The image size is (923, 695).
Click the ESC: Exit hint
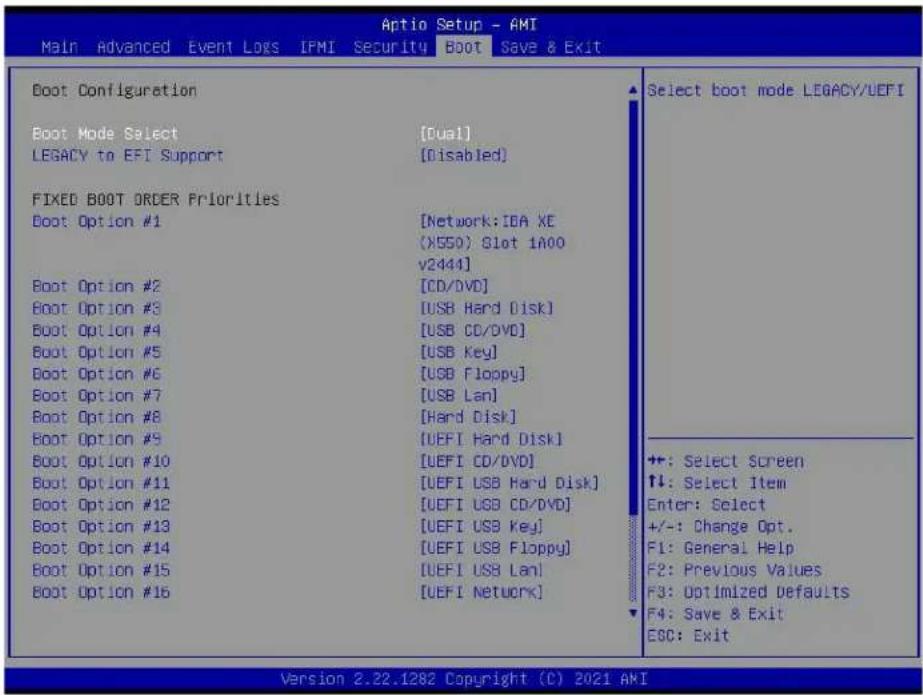688,636
